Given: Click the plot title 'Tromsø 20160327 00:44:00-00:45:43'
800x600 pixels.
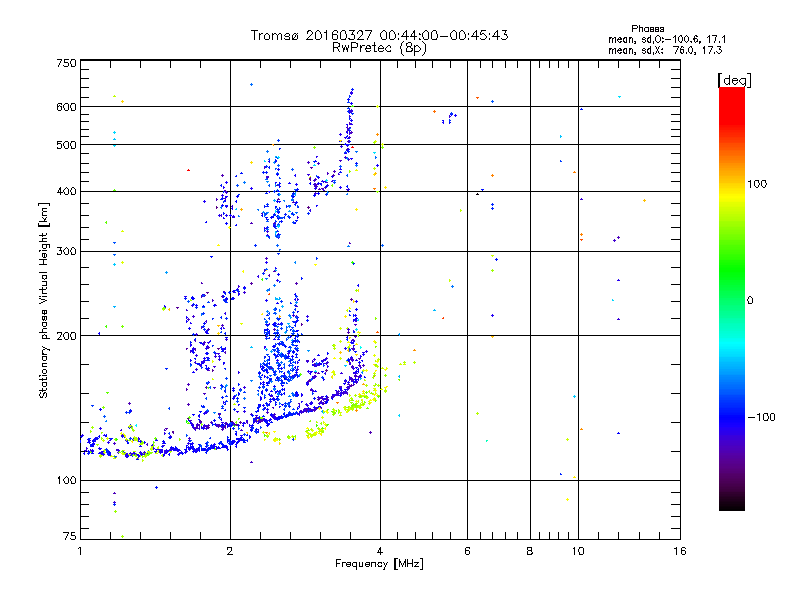Looking at the screenshot, I should click(379, 35).
